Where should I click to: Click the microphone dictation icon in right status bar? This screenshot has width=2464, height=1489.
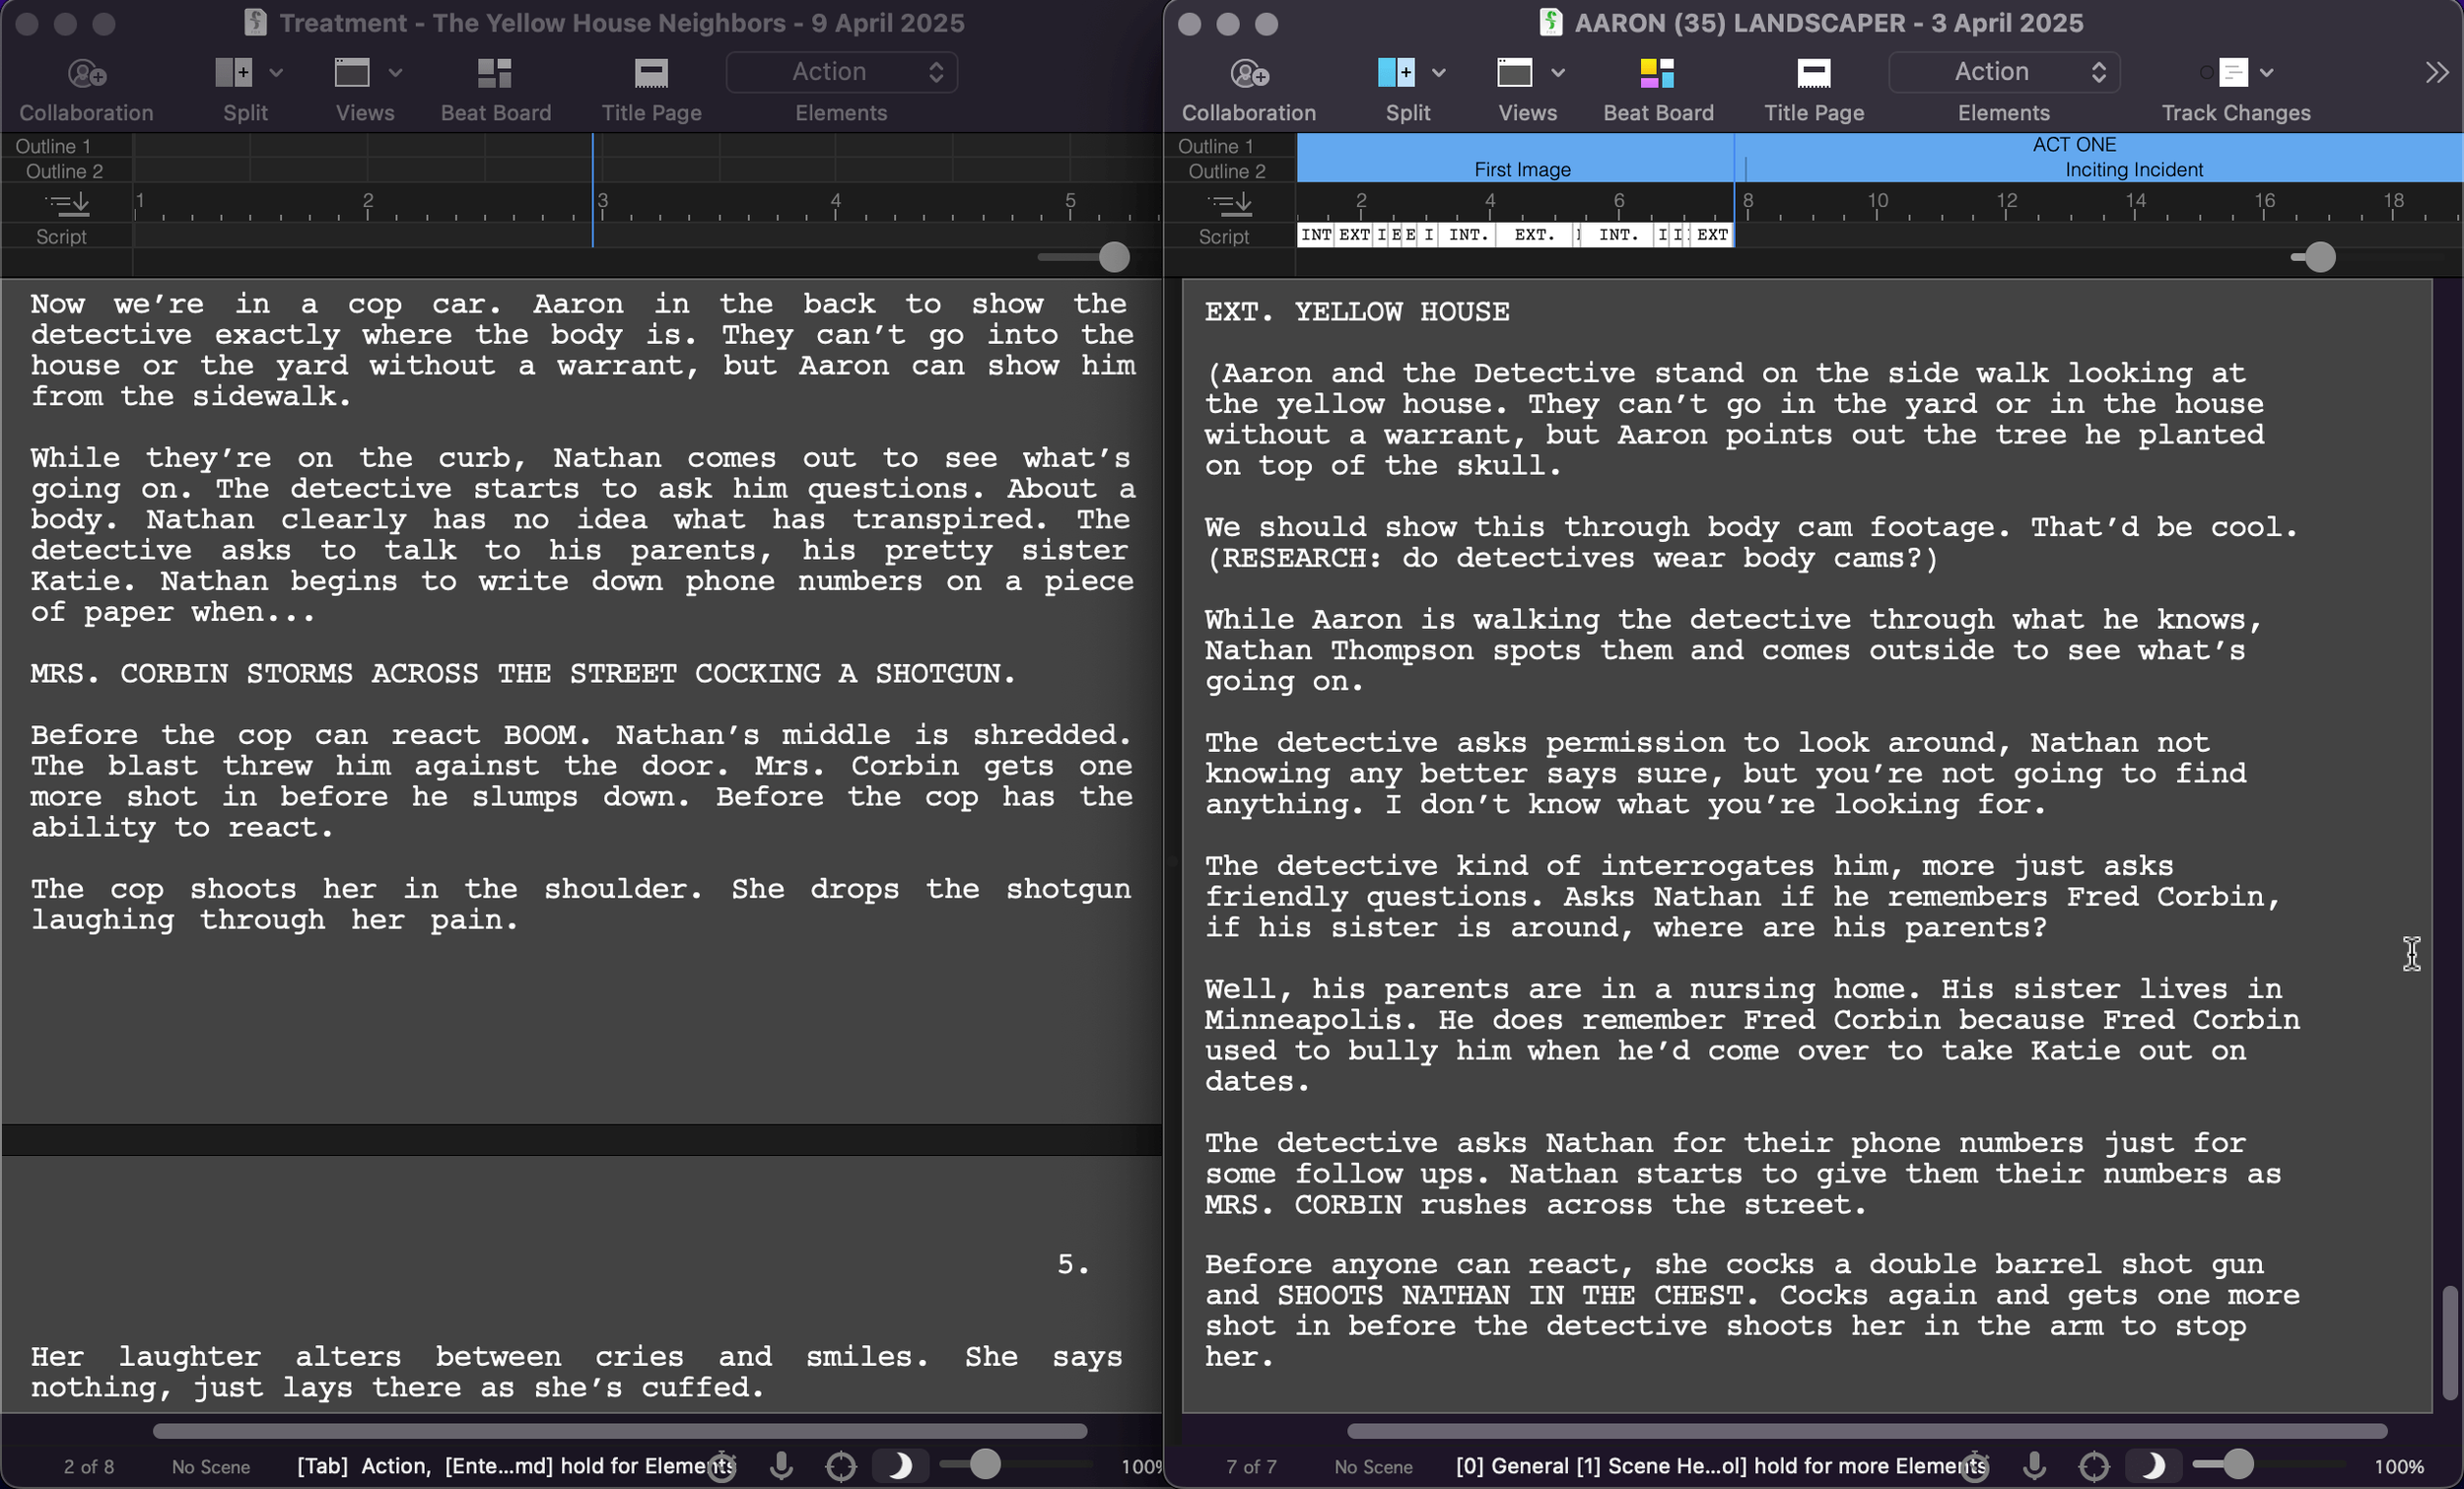(2034, 1466)
